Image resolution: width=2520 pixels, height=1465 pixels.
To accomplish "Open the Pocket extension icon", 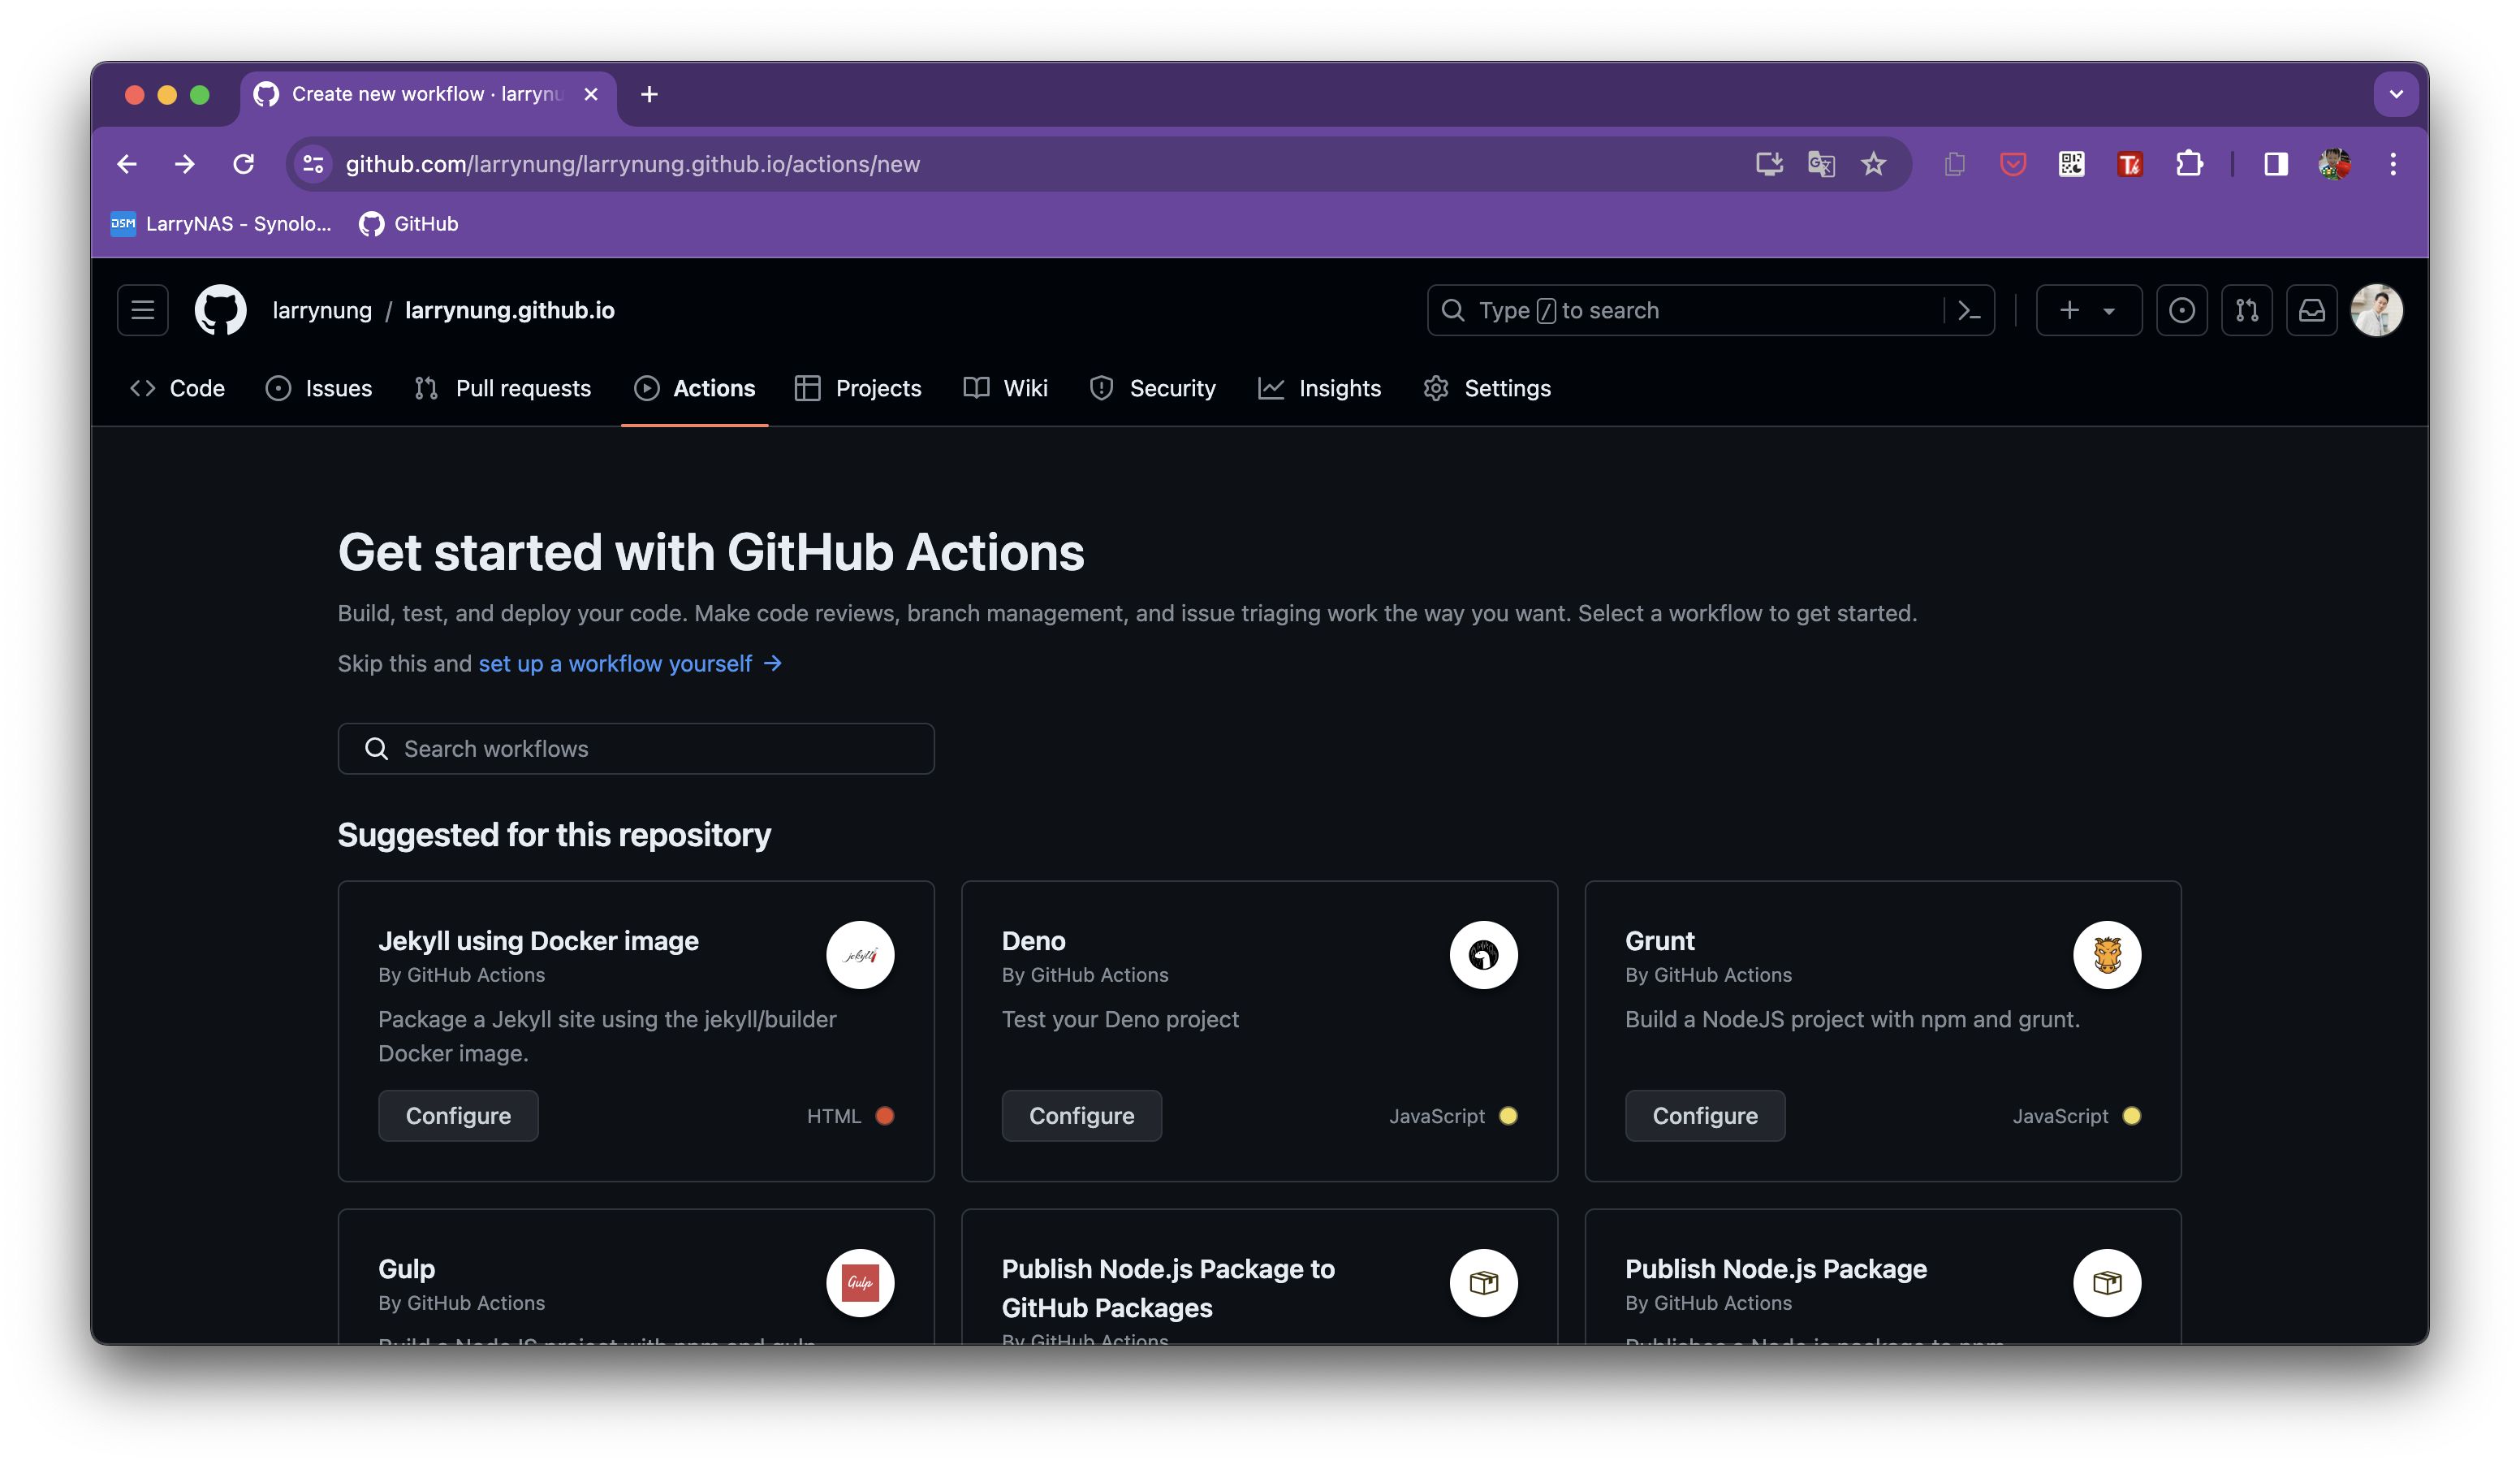I will click(2012, 164).
